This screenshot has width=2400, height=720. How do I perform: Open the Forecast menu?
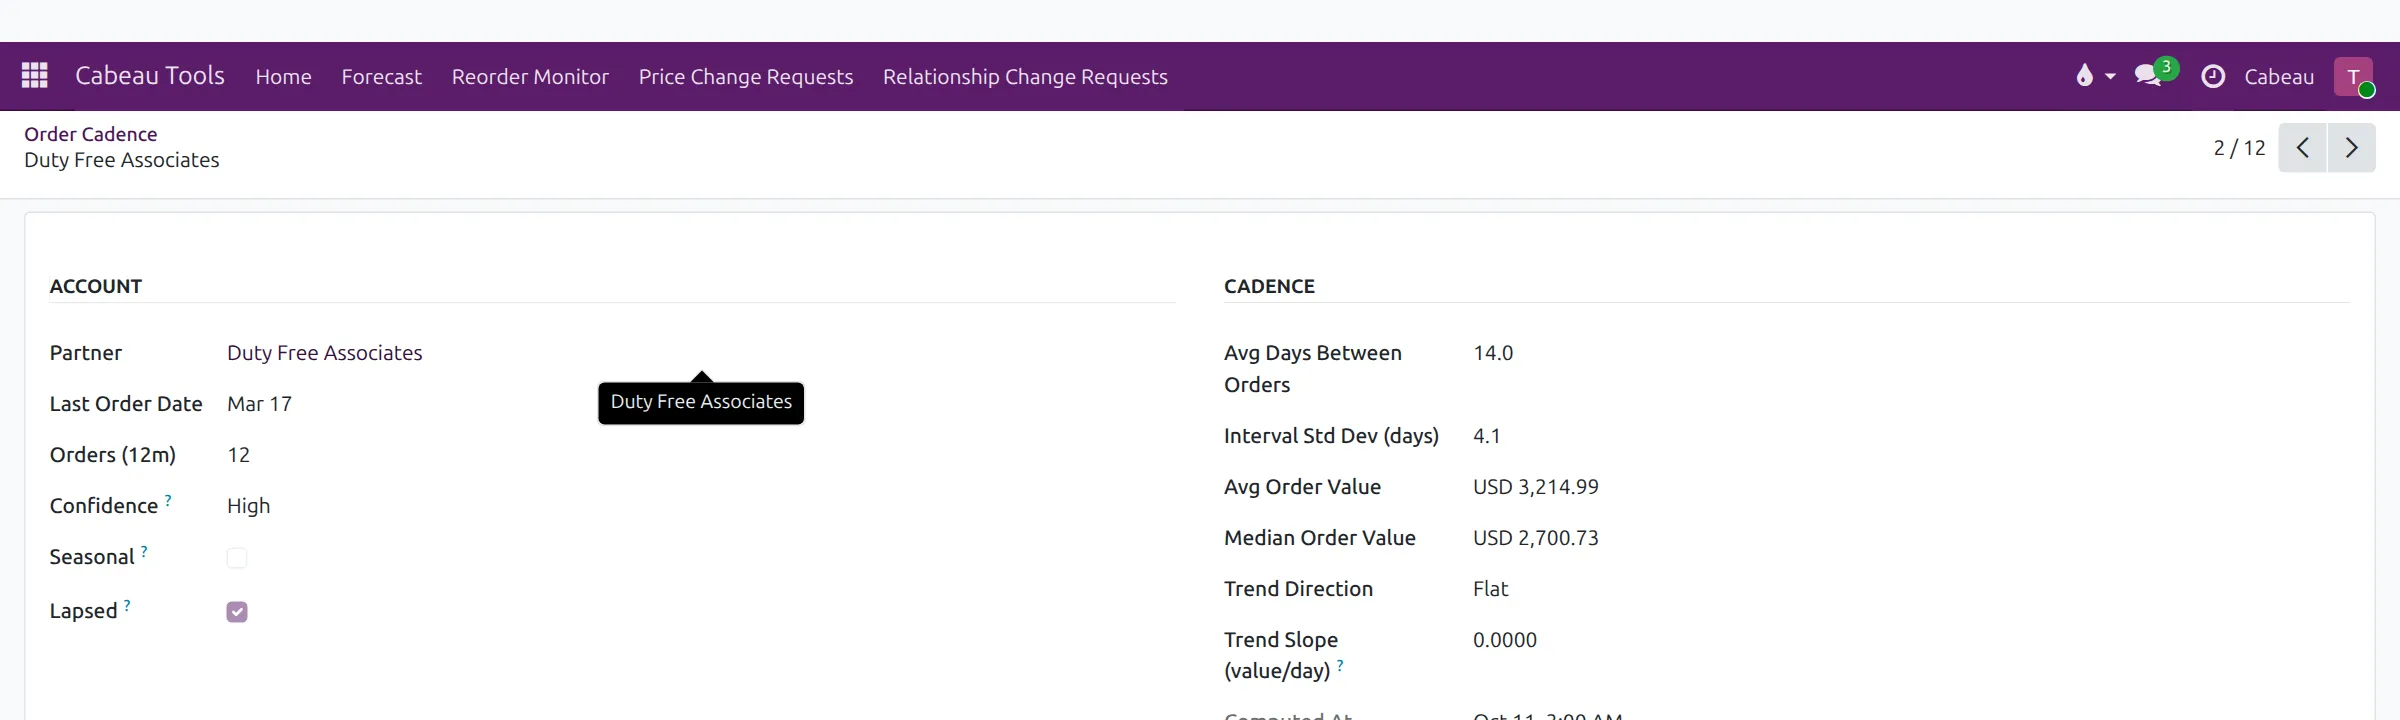coord(381,77)
